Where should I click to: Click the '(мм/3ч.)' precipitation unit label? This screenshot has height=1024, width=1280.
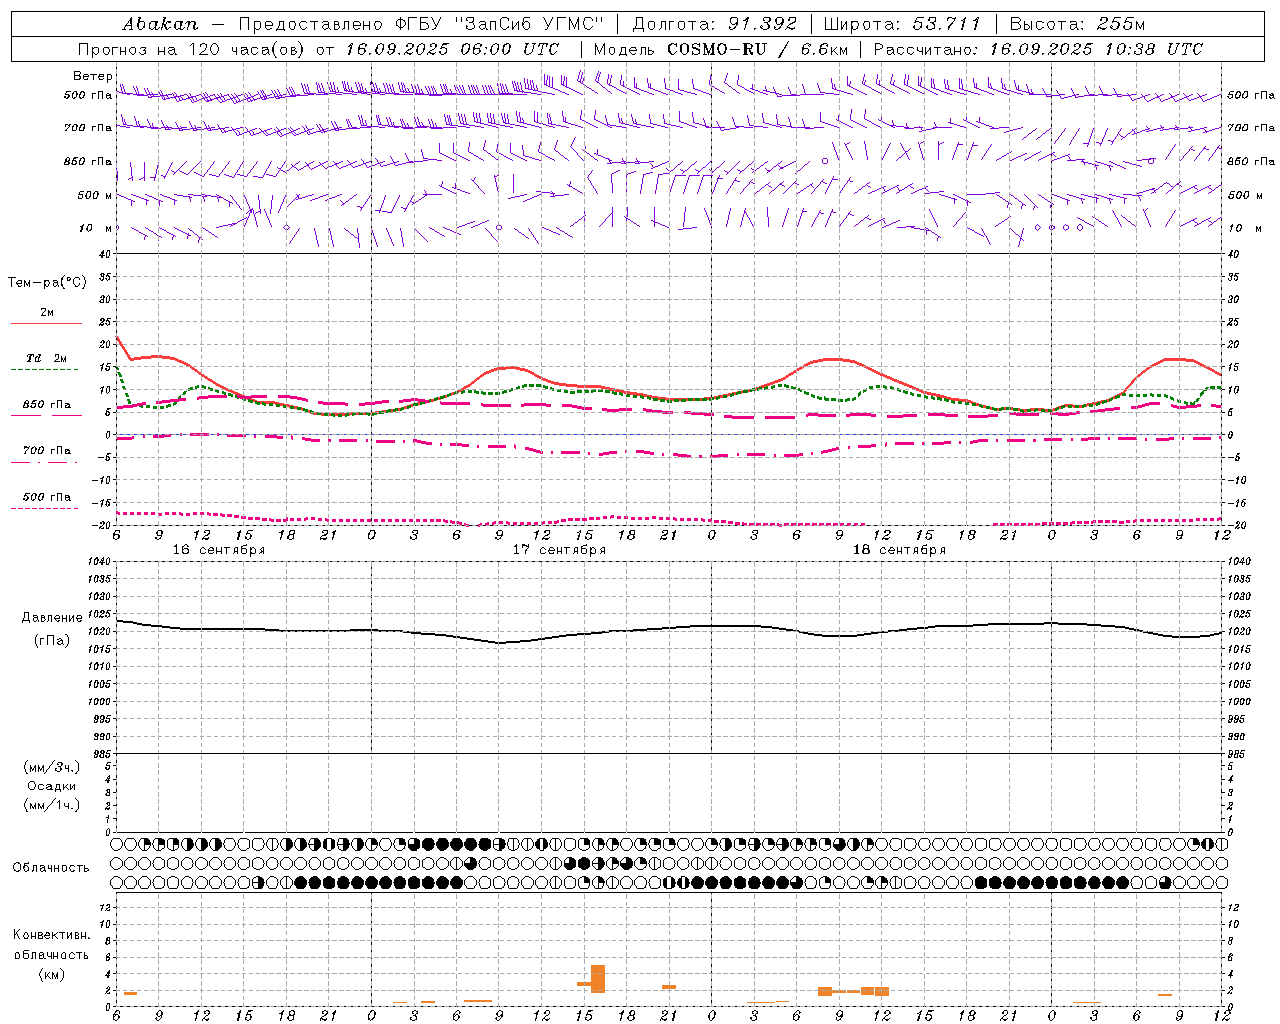click(52, 768)
